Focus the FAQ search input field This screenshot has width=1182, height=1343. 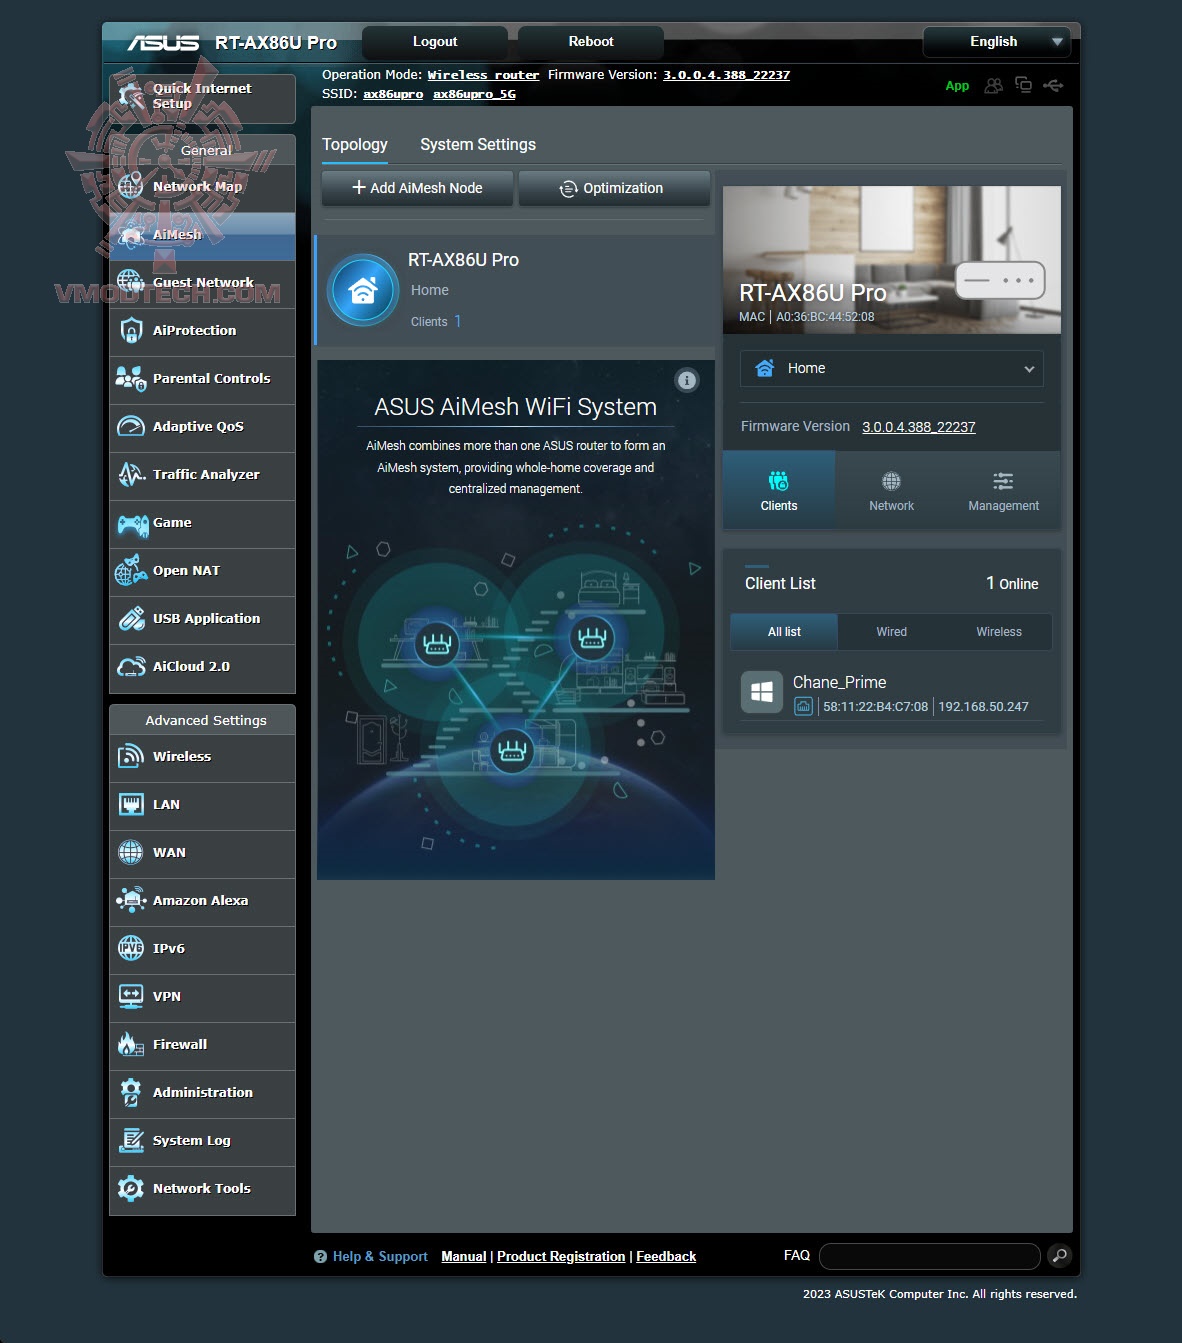pyautogui.click(x=930, y=1256)
